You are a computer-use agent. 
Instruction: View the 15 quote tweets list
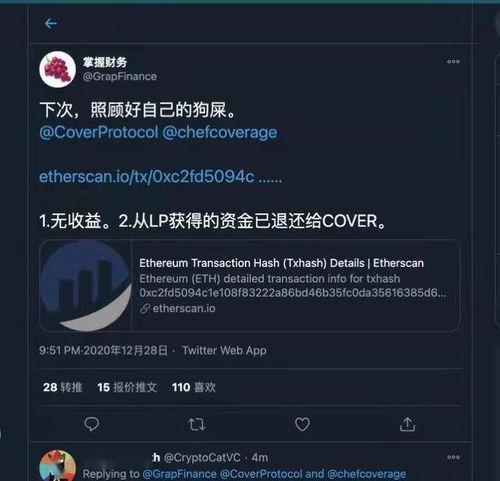(x=127, y=387)
